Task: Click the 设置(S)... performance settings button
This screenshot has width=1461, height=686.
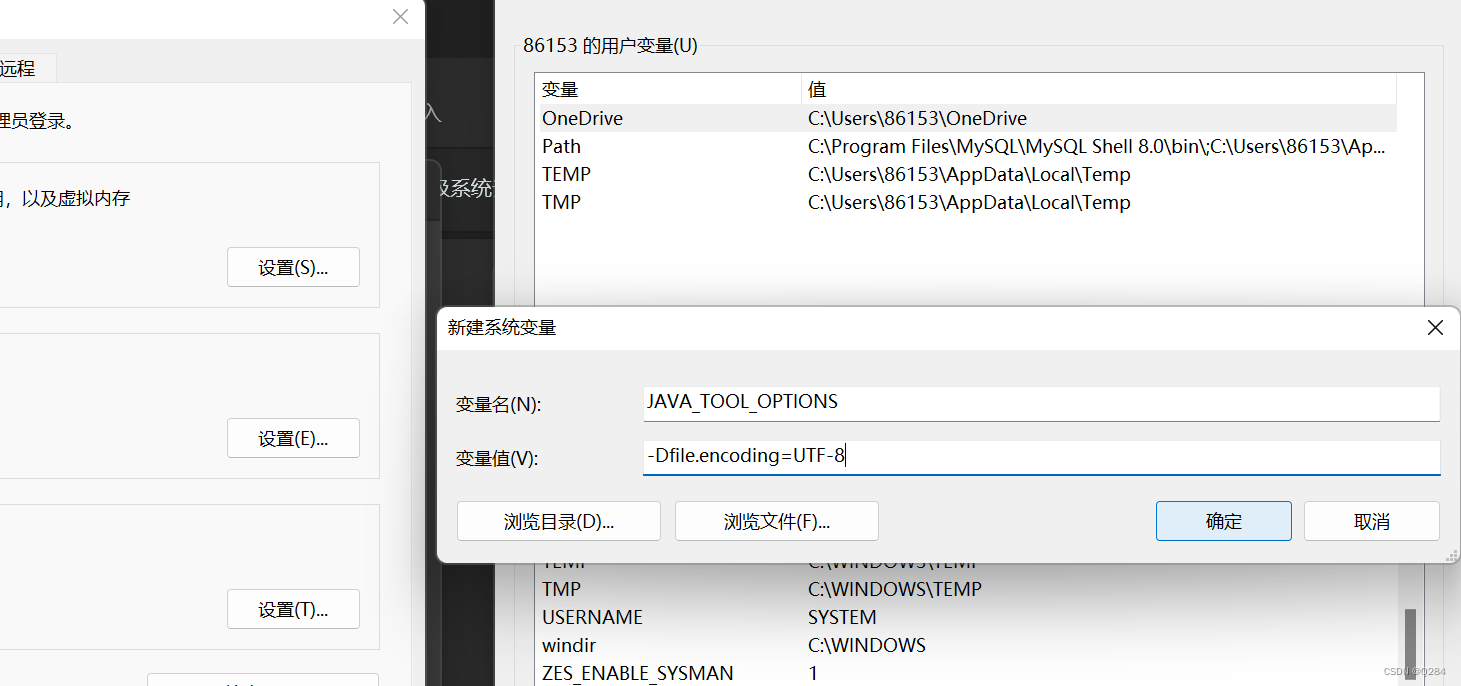Action: (293, 267)
